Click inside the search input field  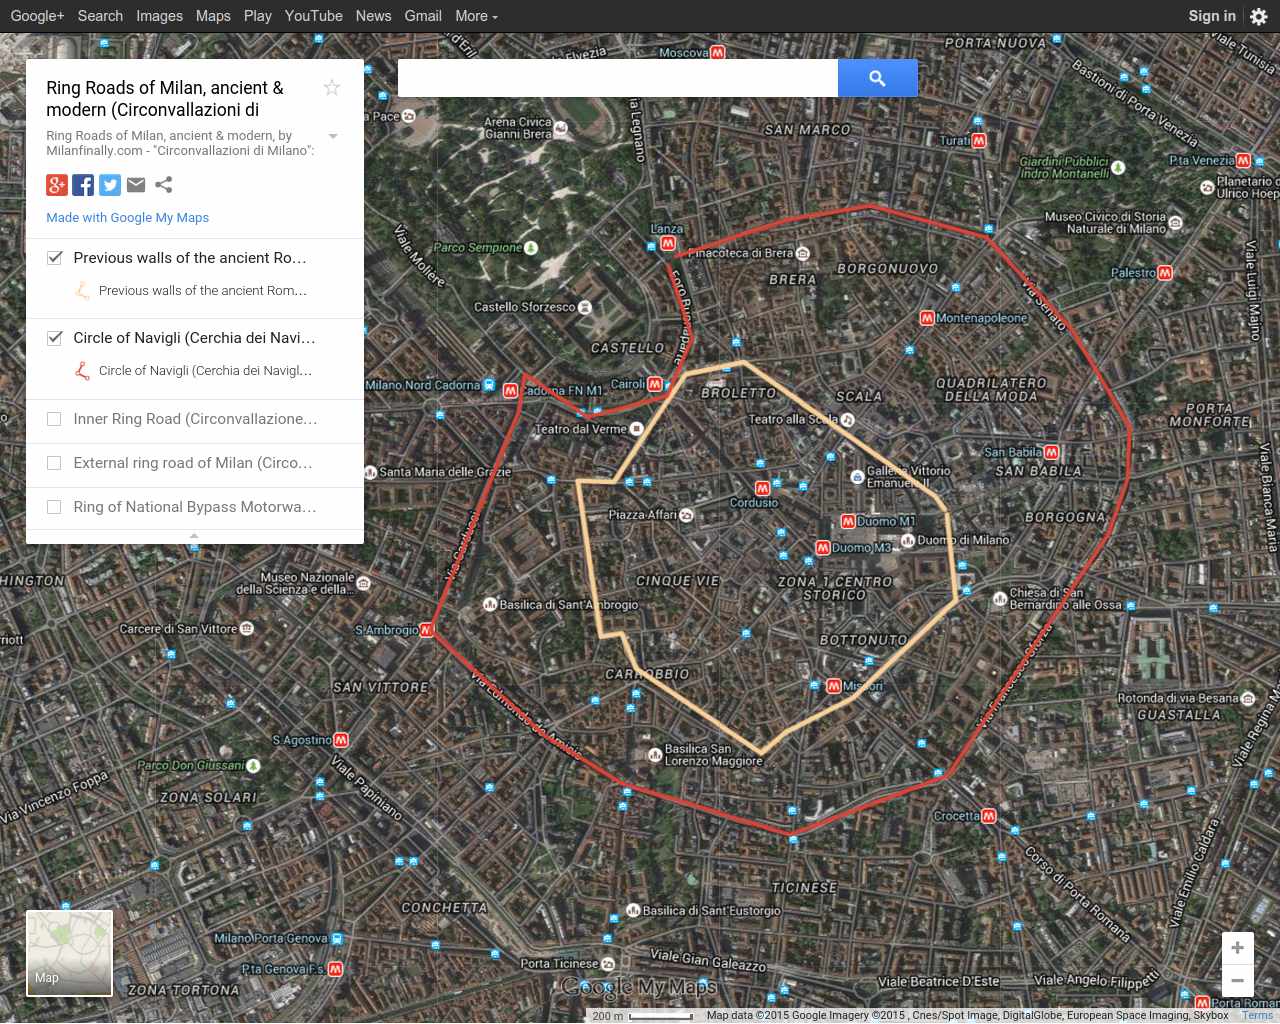point(615,77)
